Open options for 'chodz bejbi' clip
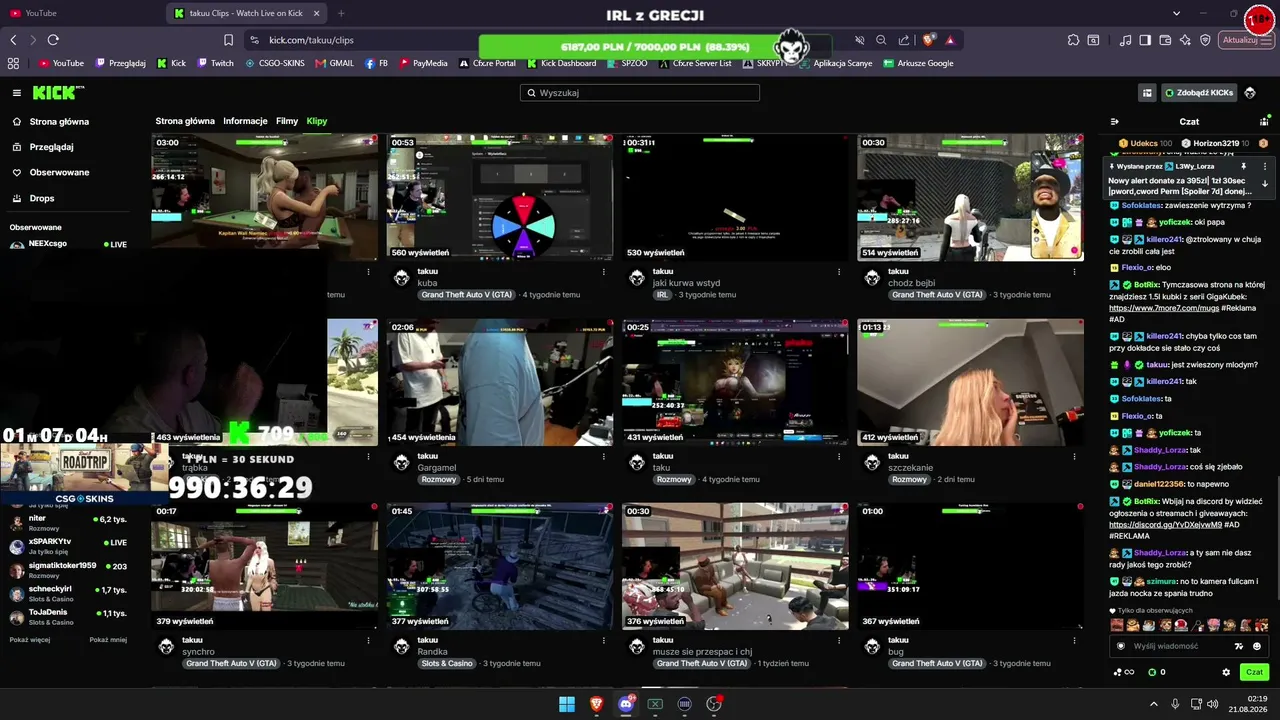1280x720 pixels. (x=1075, y=272)
